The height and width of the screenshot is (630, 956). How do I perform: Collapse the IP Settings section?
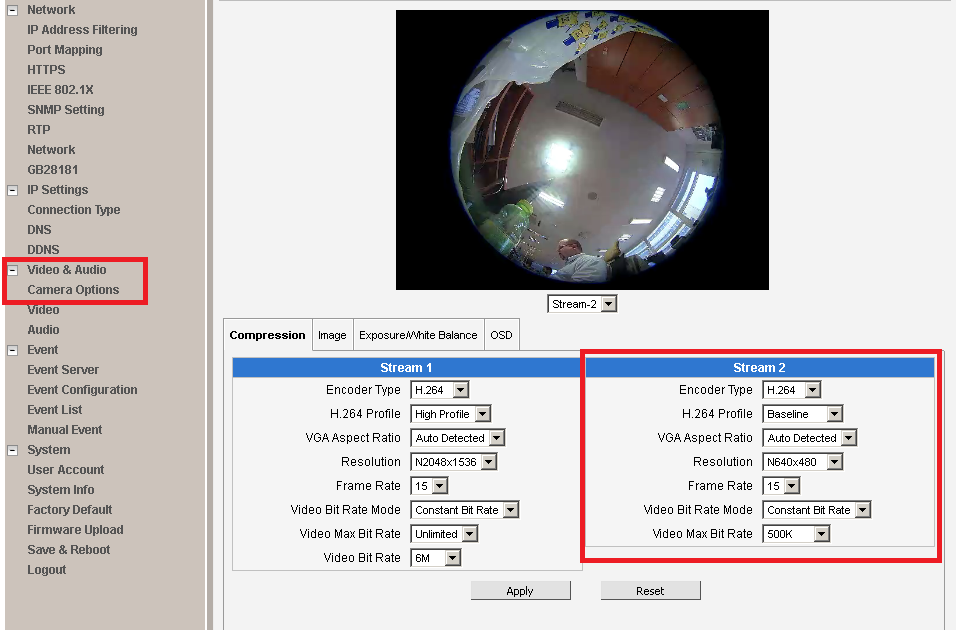click(12, 190)
